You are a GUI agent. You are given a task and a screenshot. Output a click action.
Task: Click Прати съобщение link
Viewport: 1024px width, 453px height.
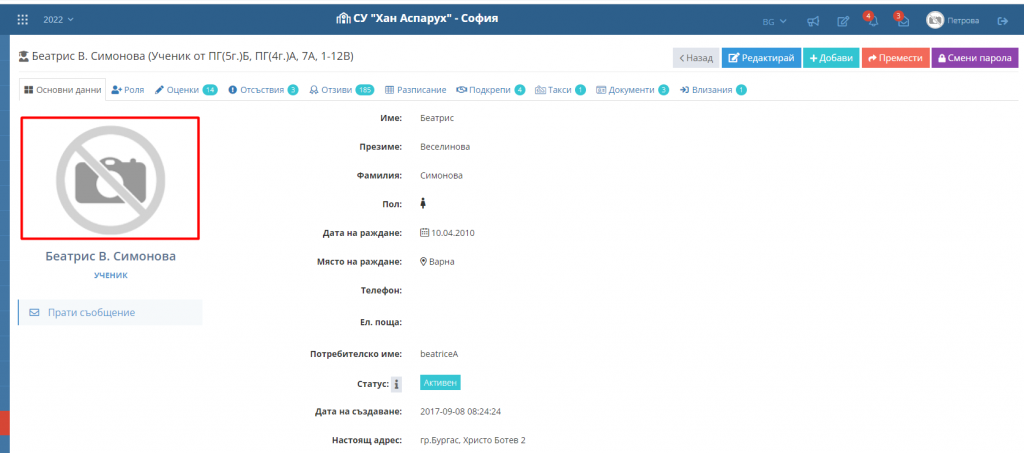110,312
